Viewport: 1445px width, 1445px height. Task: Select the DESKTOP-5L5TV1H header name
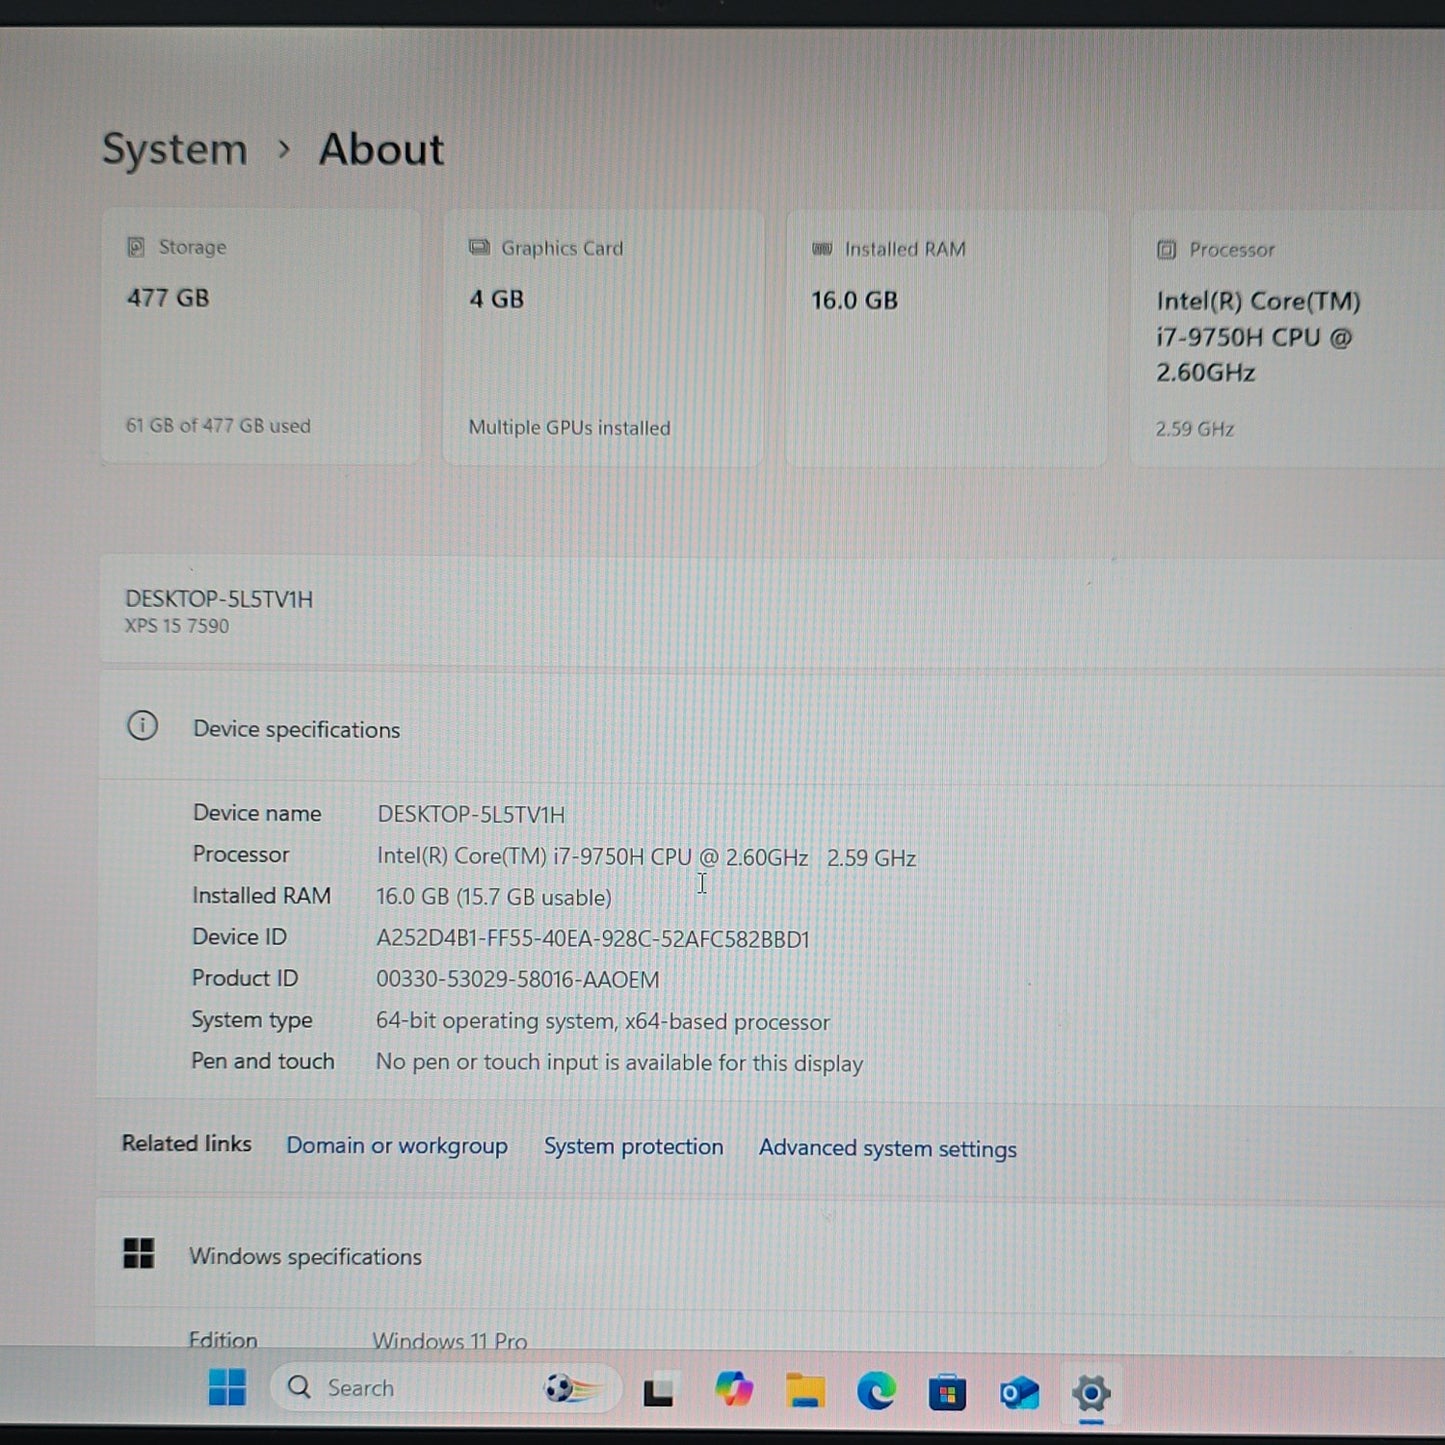point(219,599)
